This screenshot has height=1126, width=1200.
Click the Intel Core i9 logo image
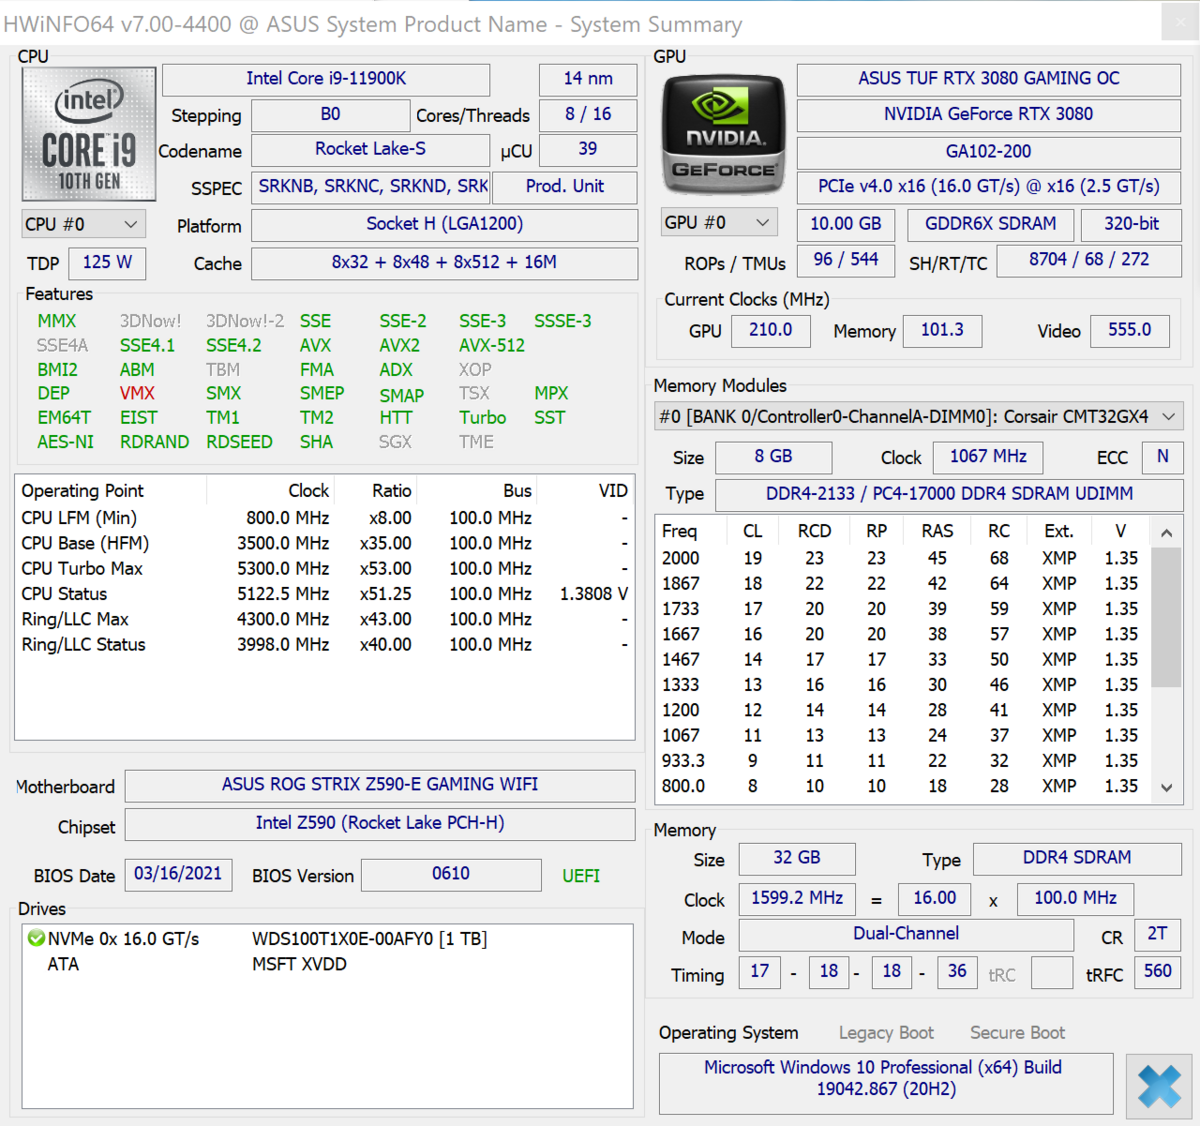pyautogui.click(x=89, y=134)
